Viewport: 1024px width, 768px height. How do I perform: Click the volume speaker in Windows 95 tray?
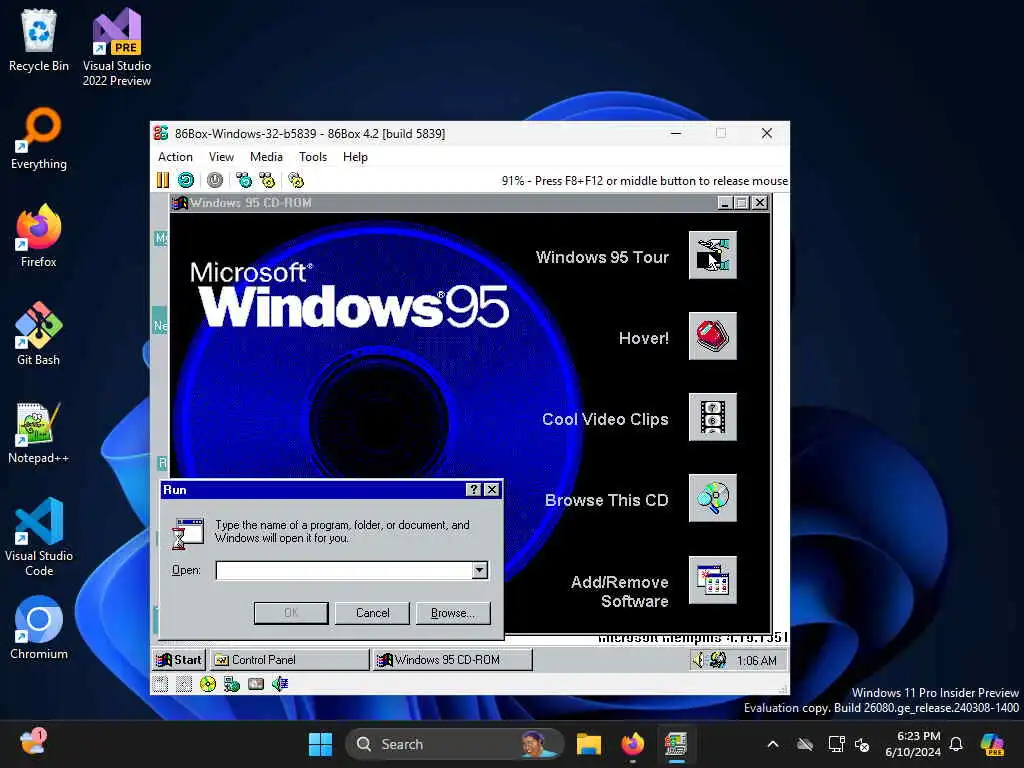[x=699, y=660]
